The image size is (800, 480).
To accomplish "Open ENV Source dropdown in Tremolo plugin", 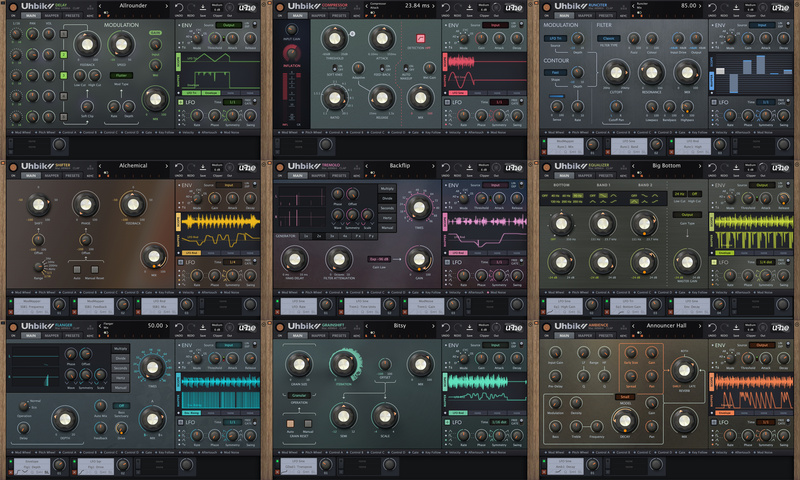I will 493,185.
